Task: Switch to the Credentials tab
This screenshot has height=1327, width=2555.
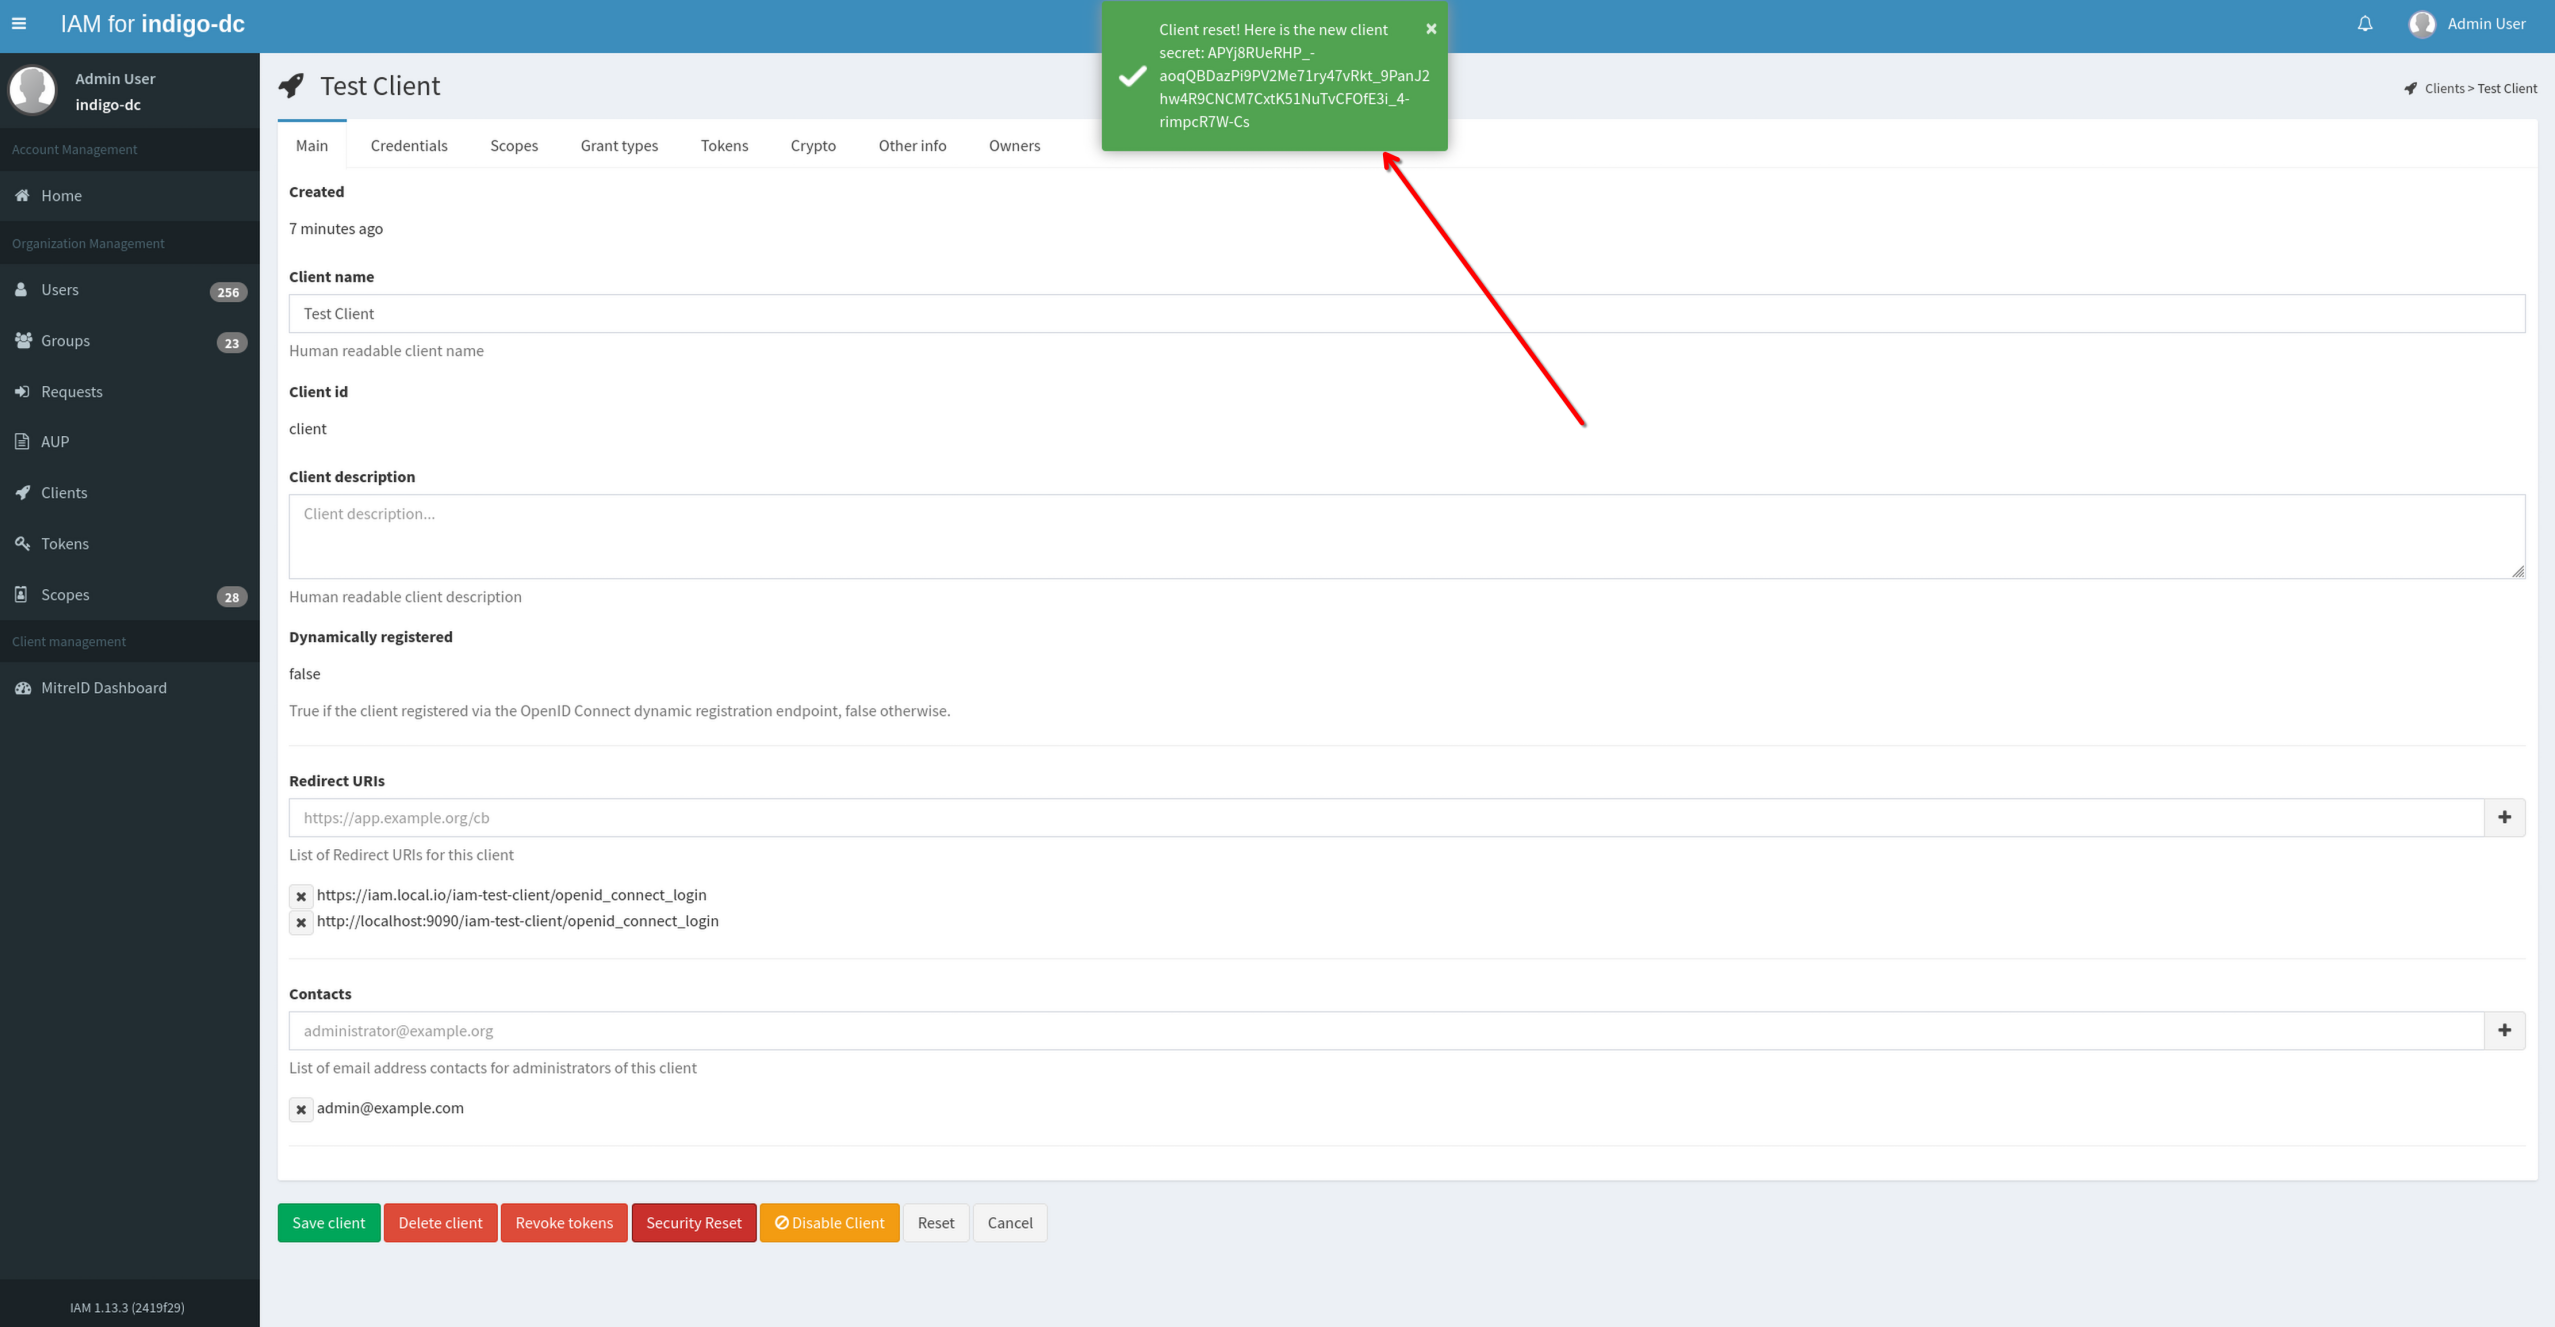Action: [409, 145]
